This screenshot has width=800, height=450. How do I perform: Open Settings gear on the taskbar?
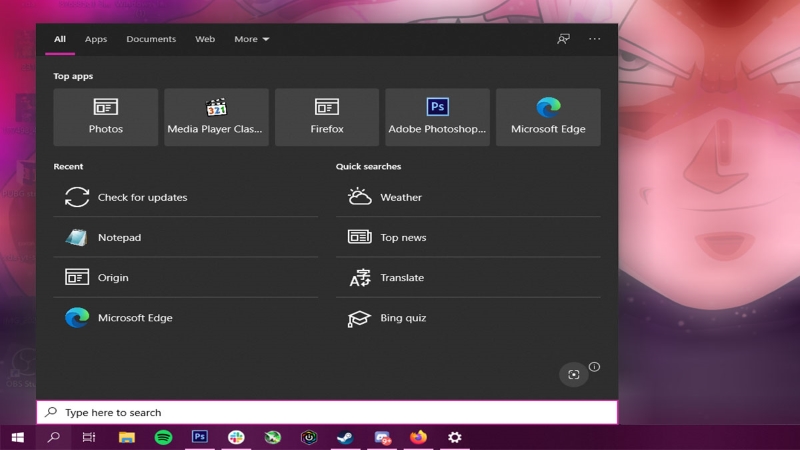click(x=455, y=437)
